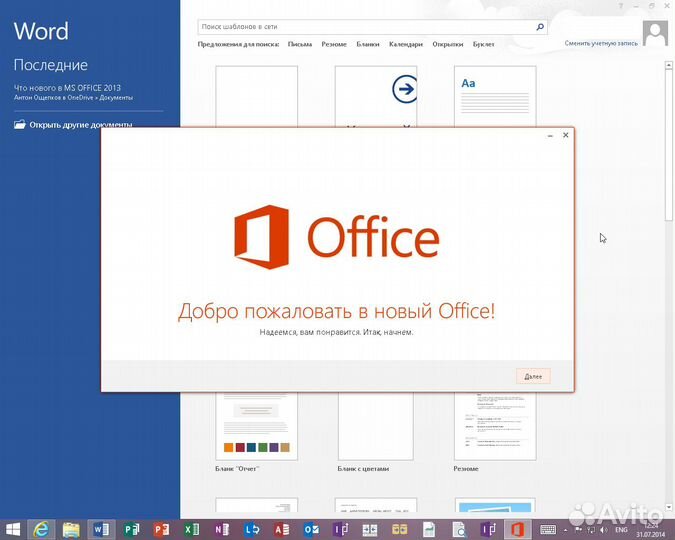The image size is (675, 540).
Task: Open Internet Explorer from taskbar
Action: click(x=41, y=530)
